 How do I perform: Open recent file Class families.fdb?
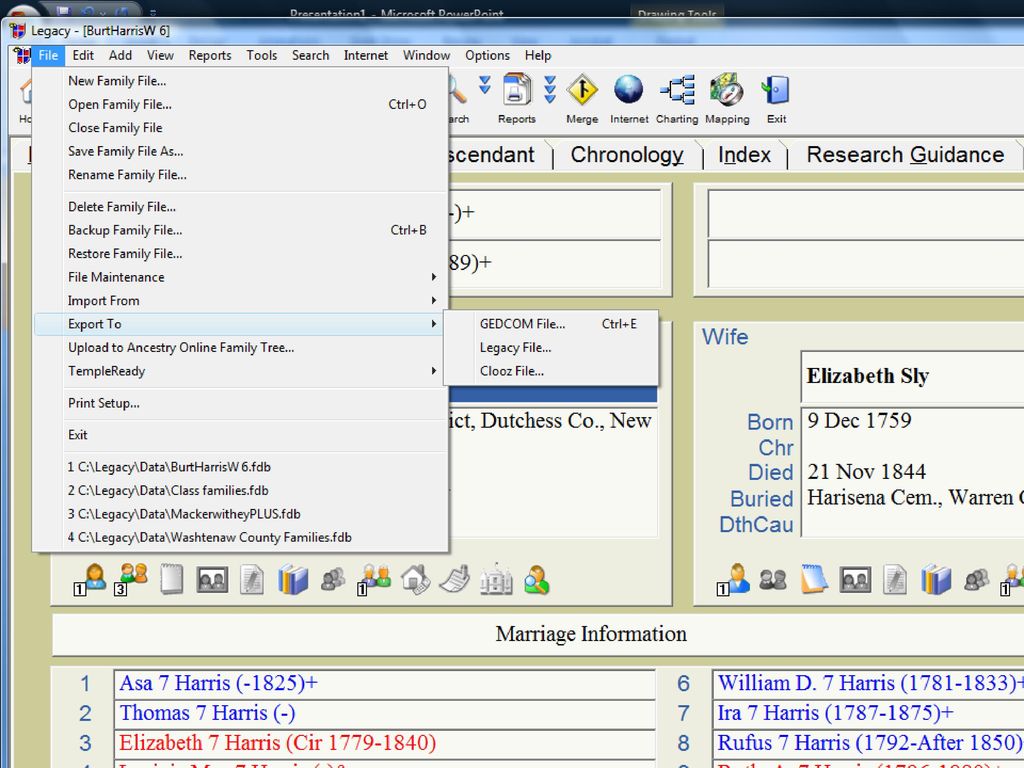tap(240, 490)
